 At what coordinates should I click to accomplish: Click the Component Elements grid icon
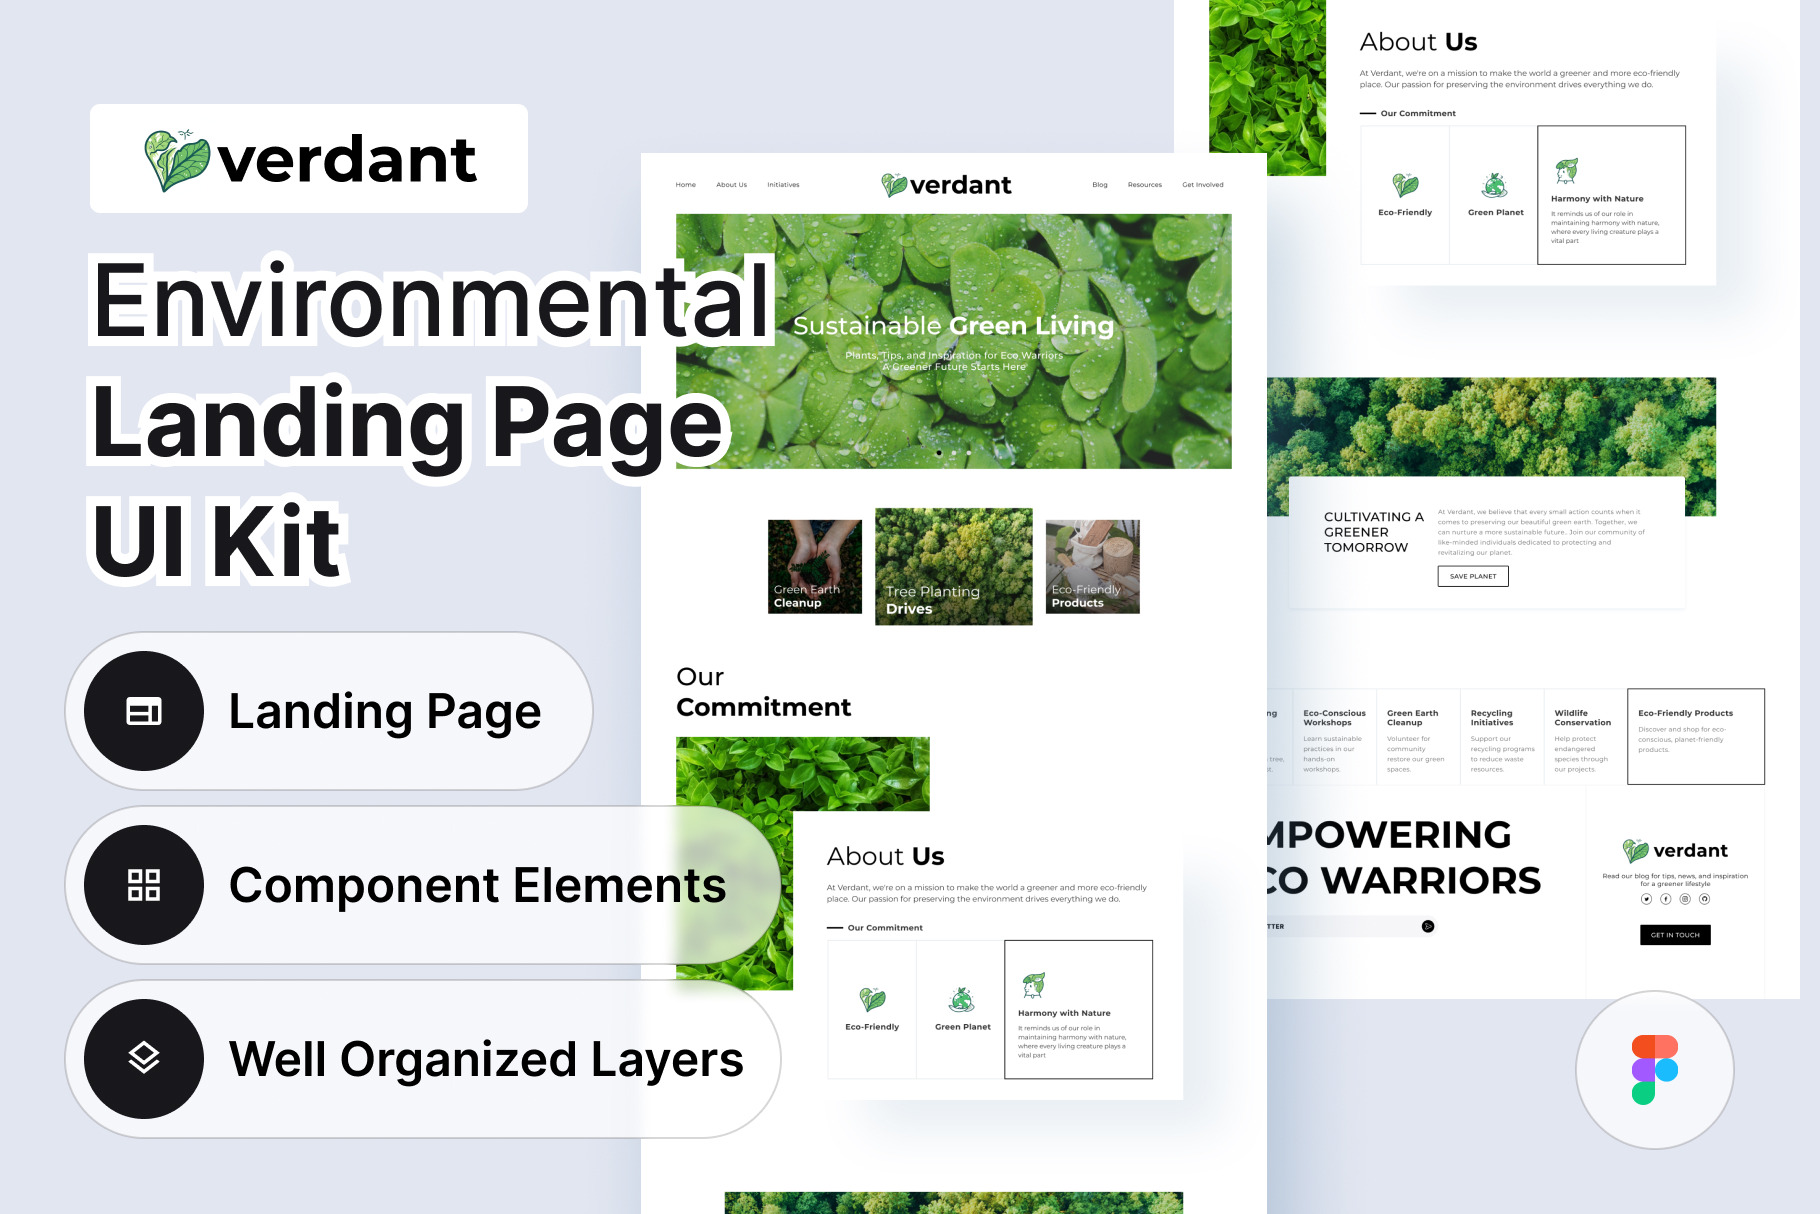[144, 885]
